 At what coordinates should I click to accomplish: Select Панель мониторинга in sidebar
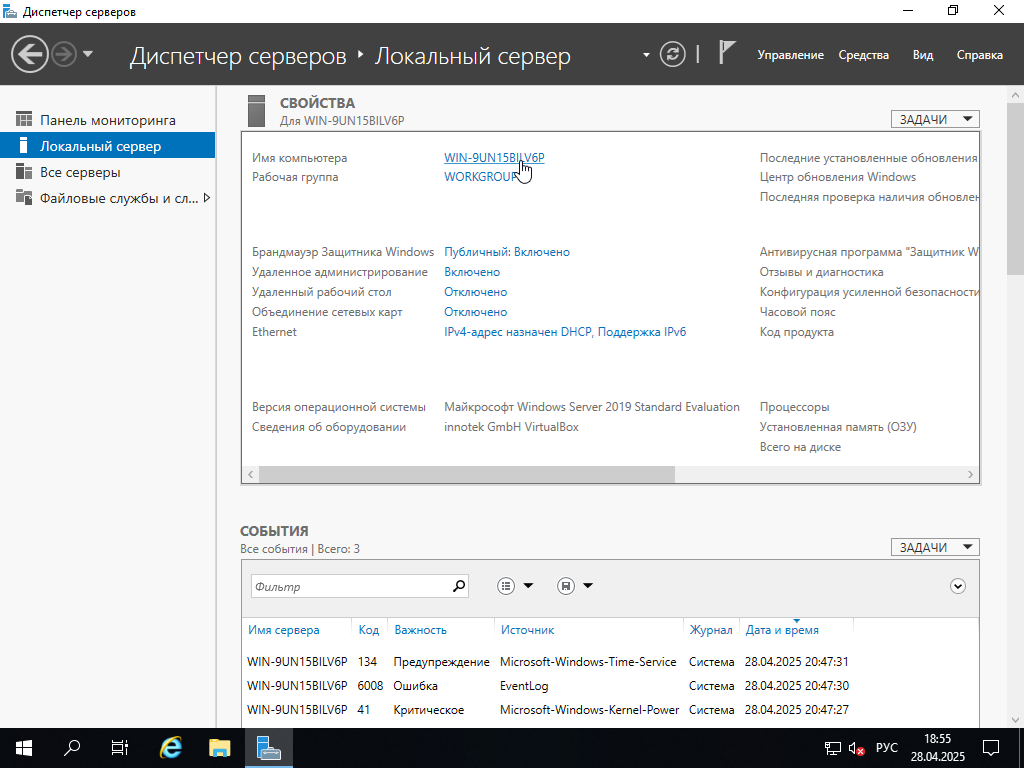coord(108,120)
